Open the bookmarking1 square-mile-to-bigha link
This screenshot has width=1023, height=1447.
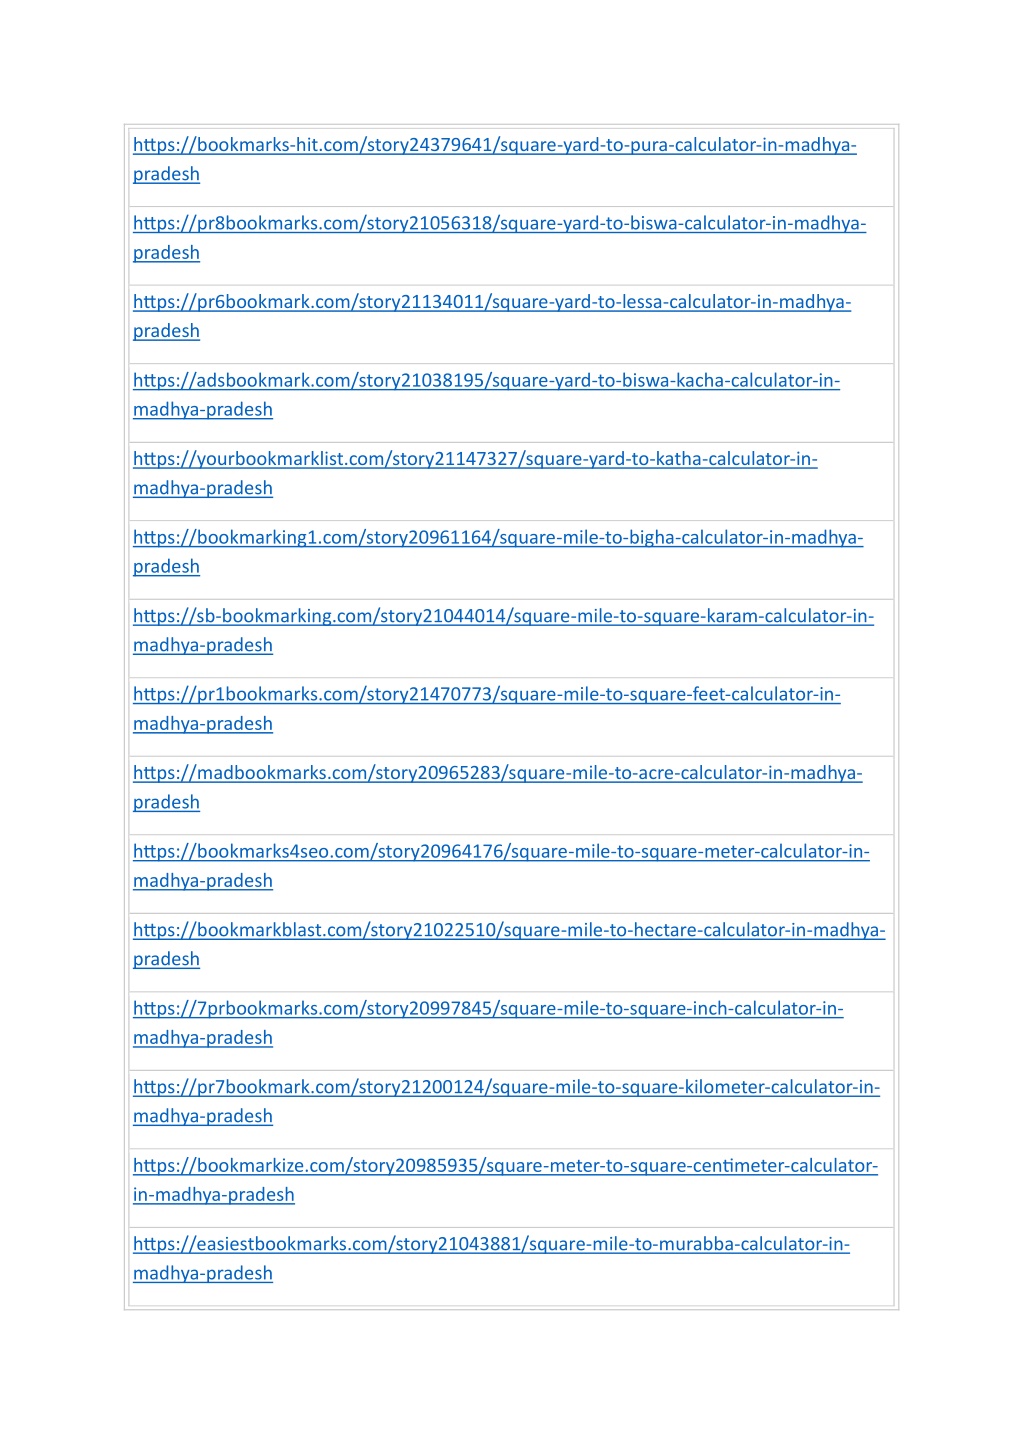pos(498,538)
